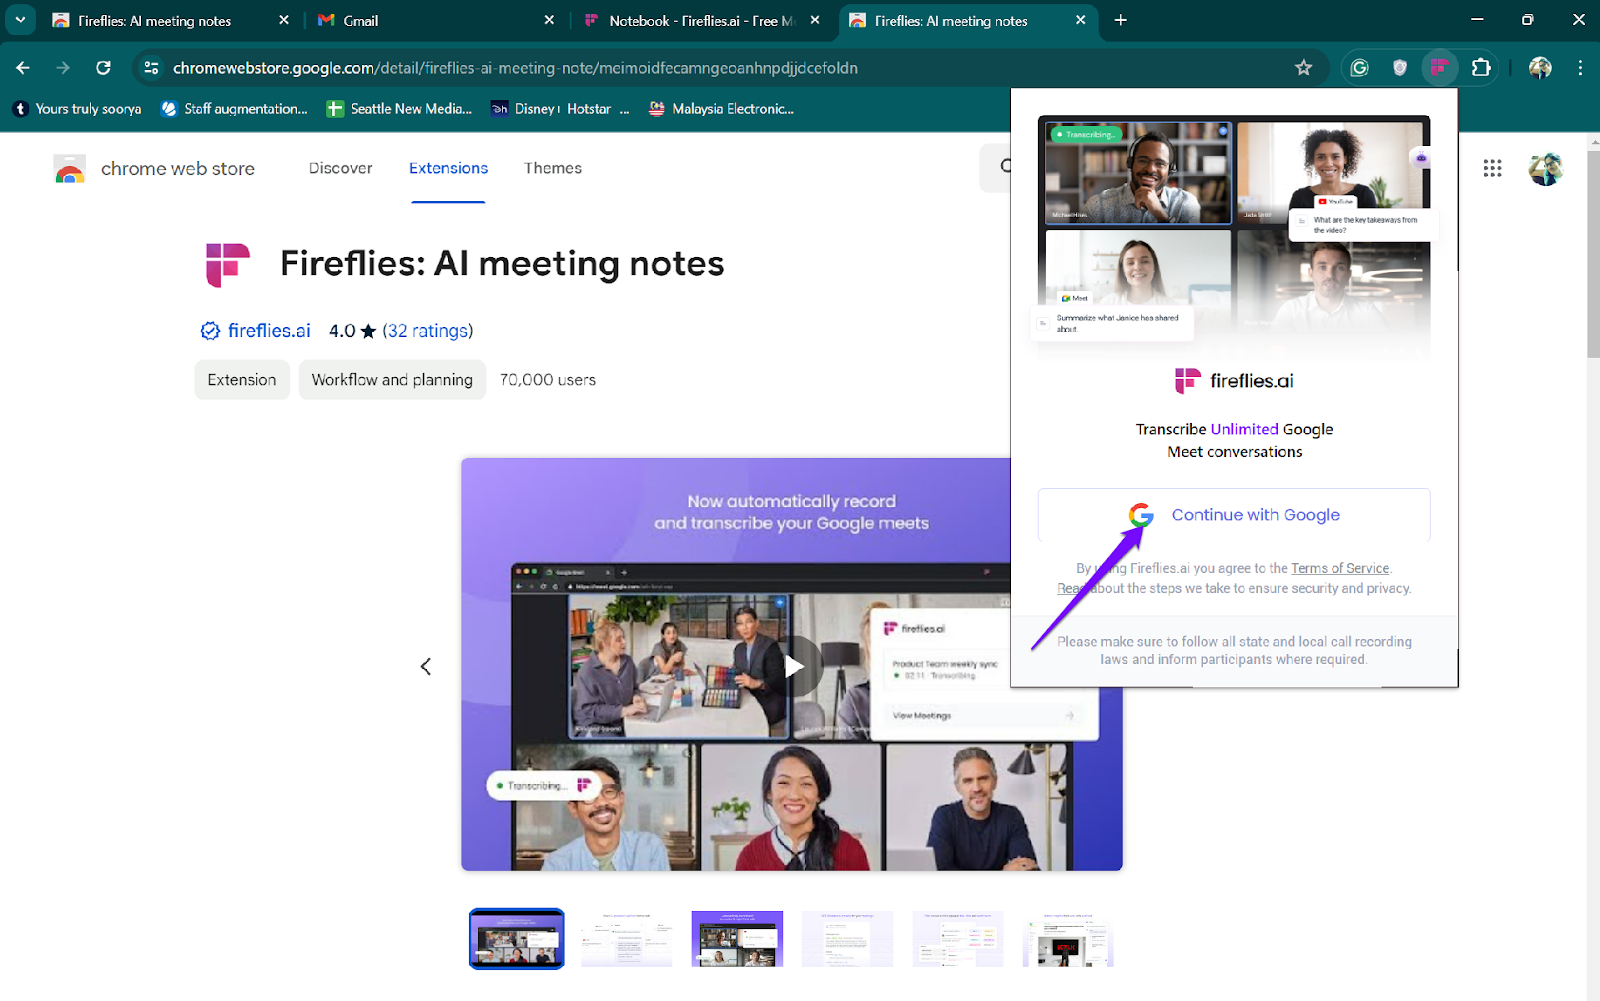Viewport: 1600px width, 1001px height.
Task: Select the fourth carousel thumbnail
Action: point(847,939)
